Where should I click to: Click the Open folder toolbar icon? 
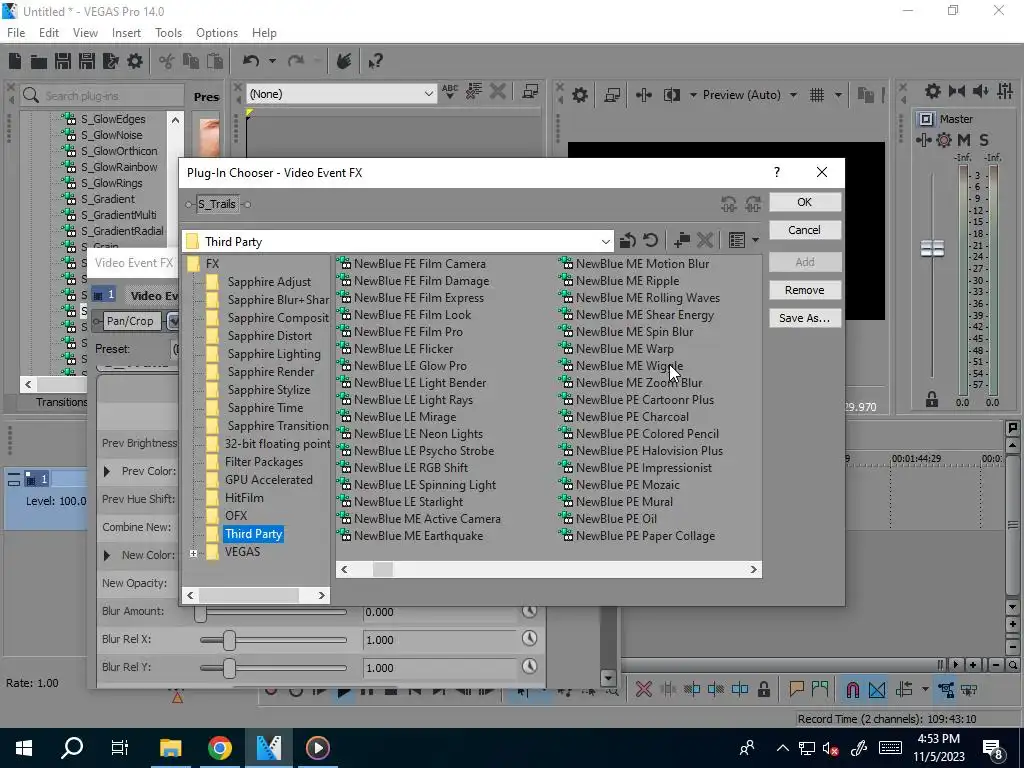click(39, 61)
